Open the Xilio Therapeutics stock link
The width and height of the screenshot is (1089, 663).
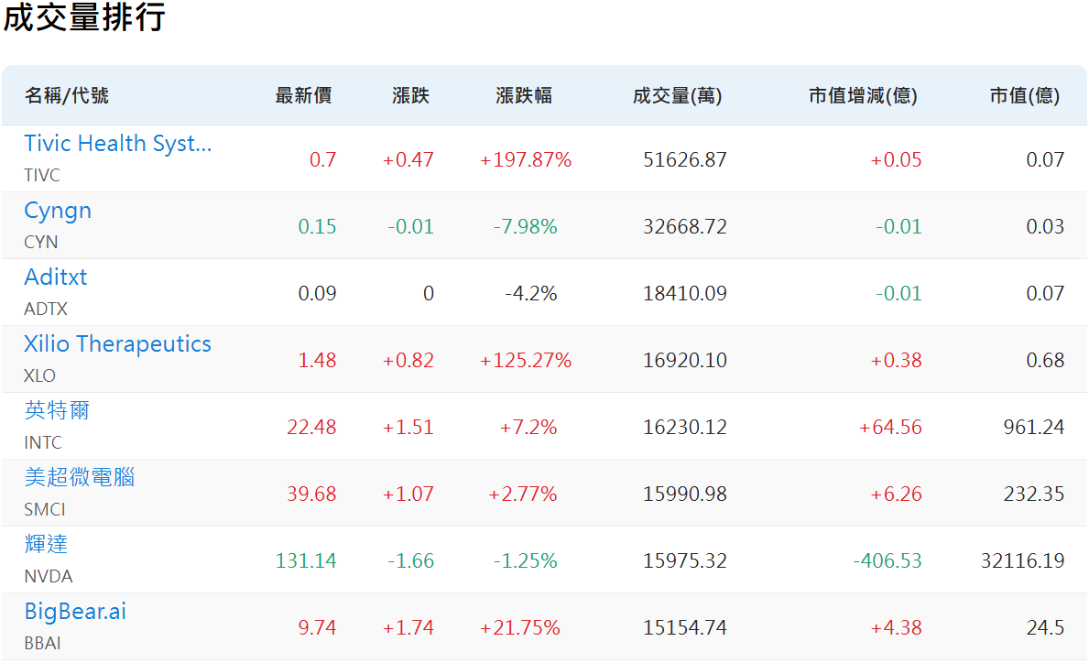[117, 344]
